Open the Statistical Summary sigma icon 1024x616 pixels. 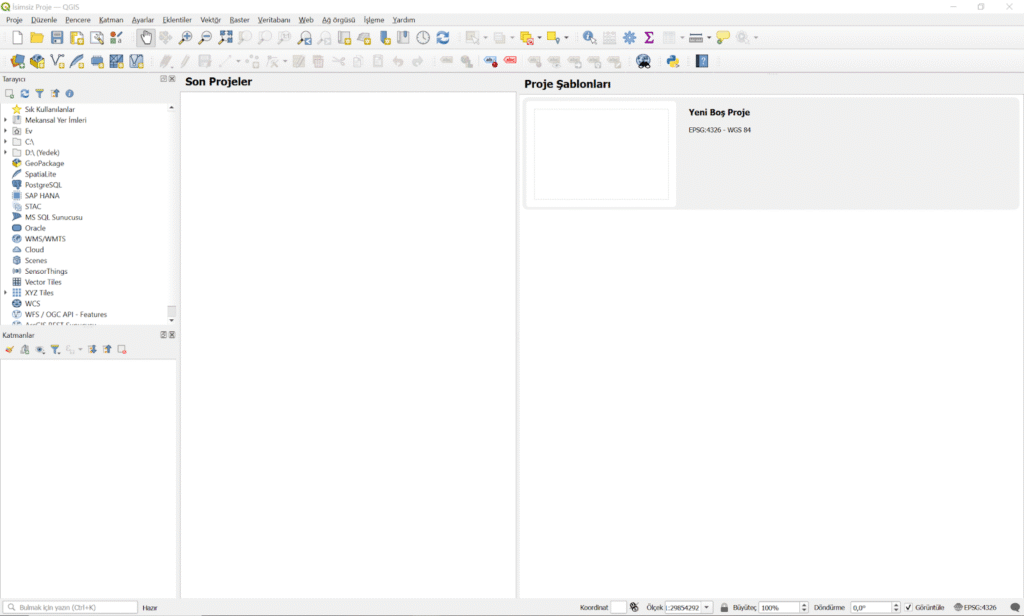point(649,38)
